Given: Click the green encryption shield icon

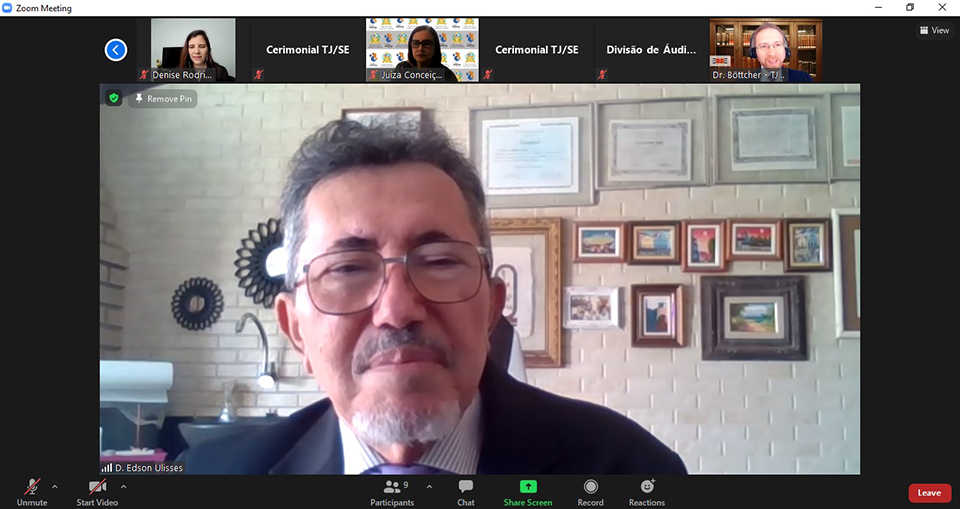Looking at the screenshot, I should click(x=114, y=98).
